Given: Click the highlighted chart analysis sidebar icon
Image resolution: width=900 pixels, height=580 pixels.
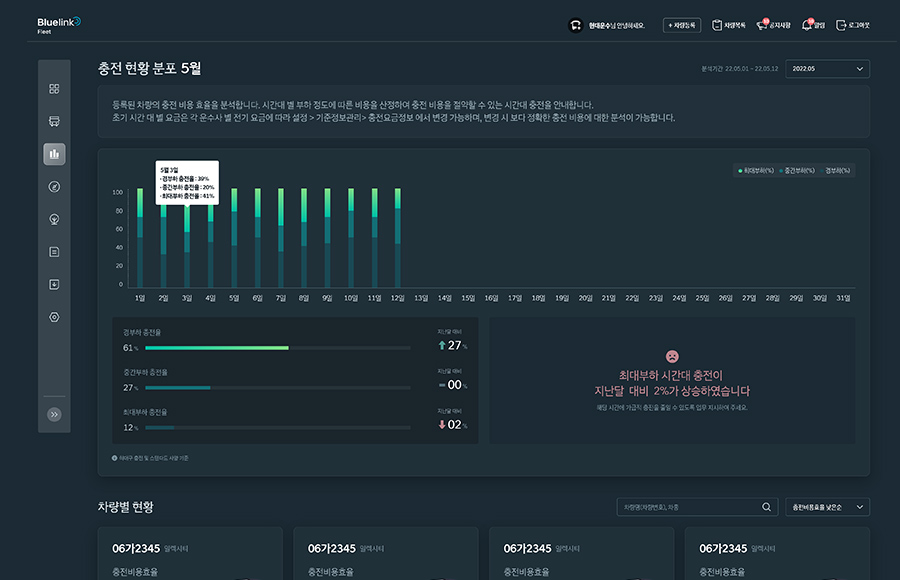Looking at the screenshot, I should point(55,154).
